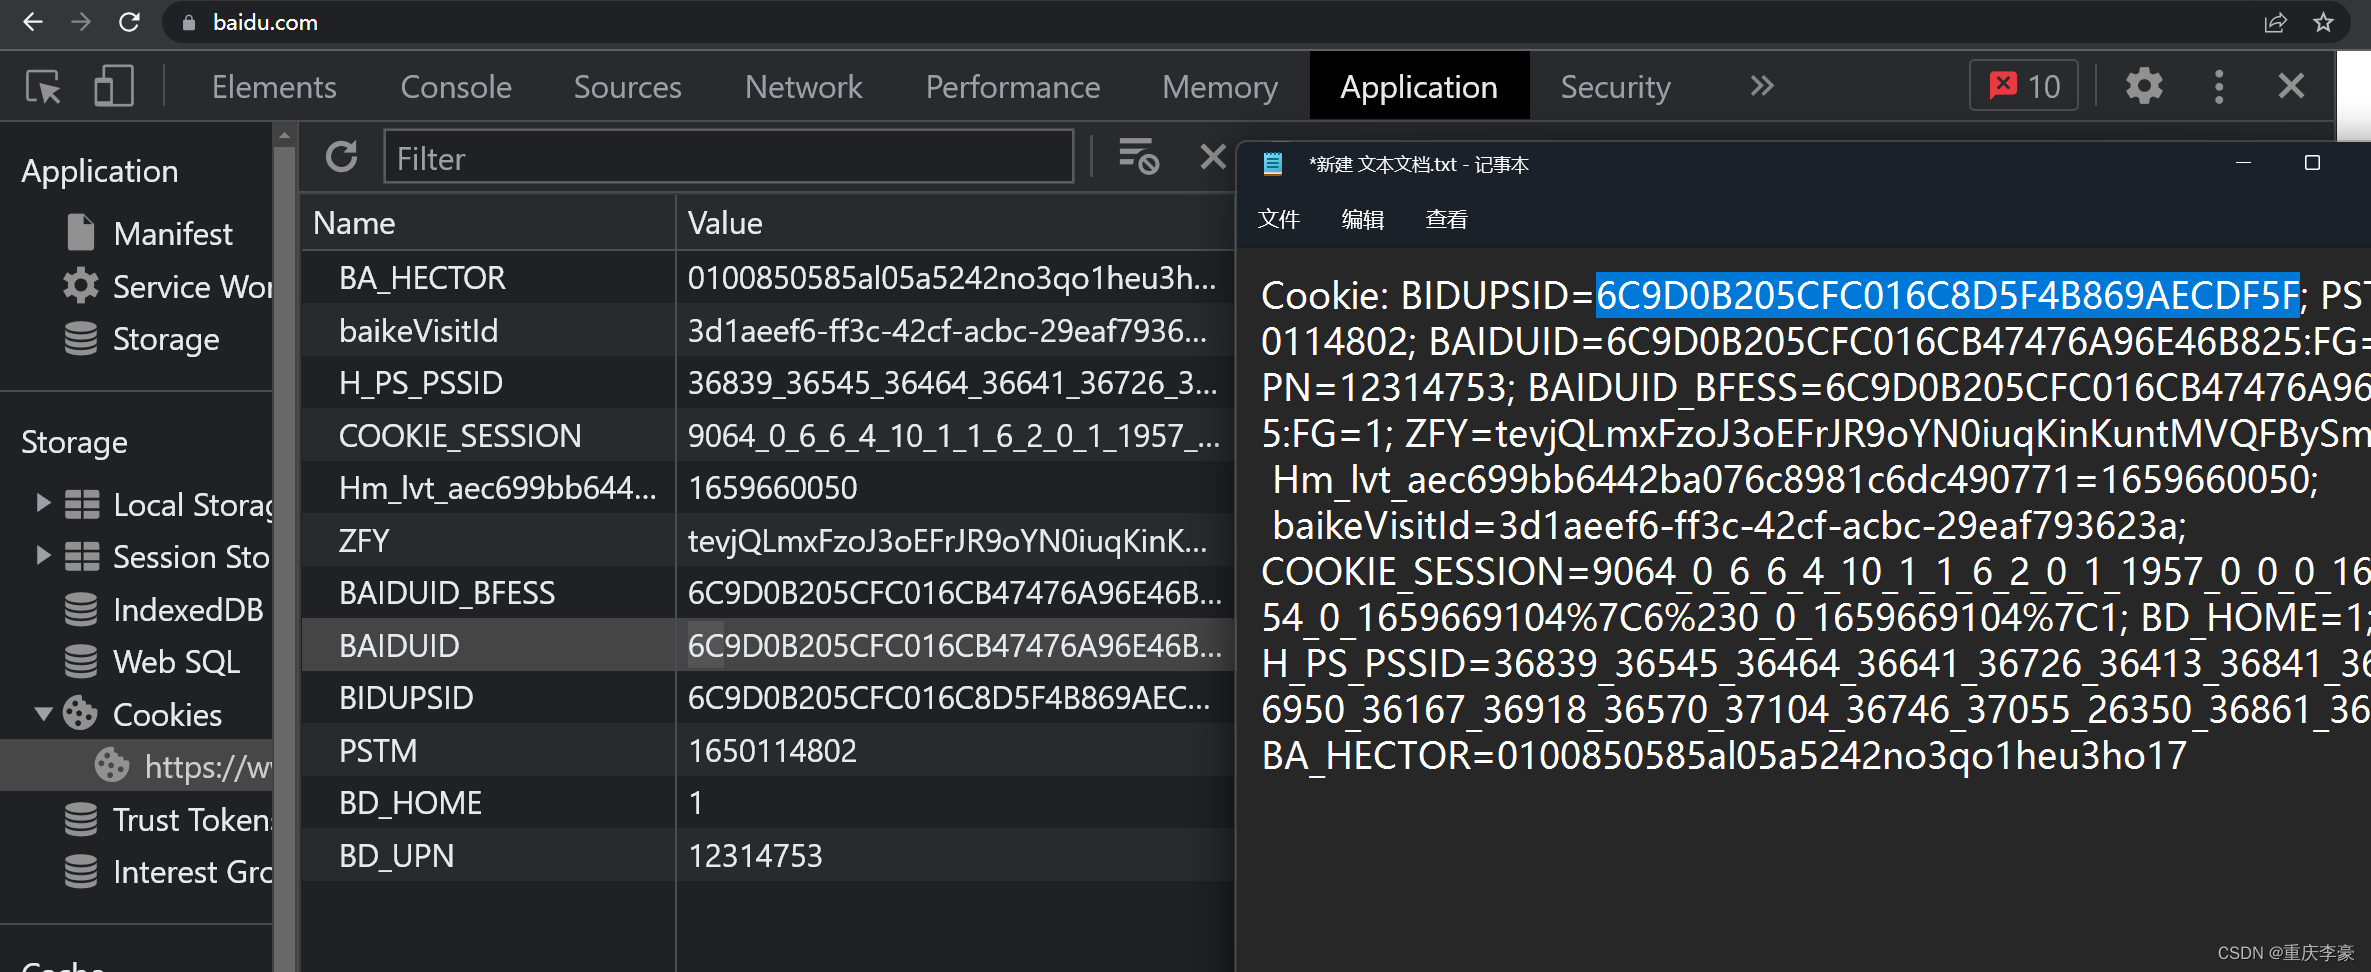Click the Notepad app icon
This screenshot has height=972, width=2371.
1272,164
